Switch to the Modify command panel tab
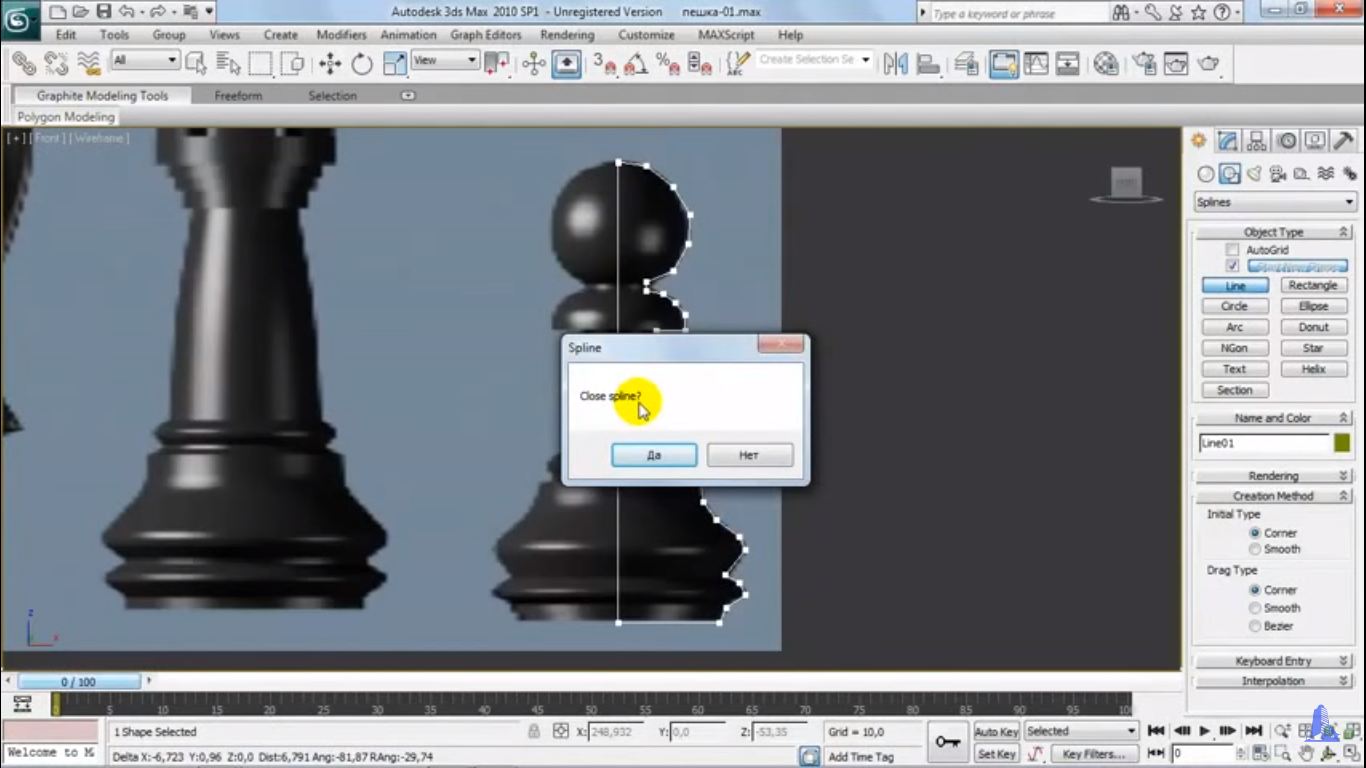Image resolution: width=1366 pixels, height=768 pixels. 1228,141
